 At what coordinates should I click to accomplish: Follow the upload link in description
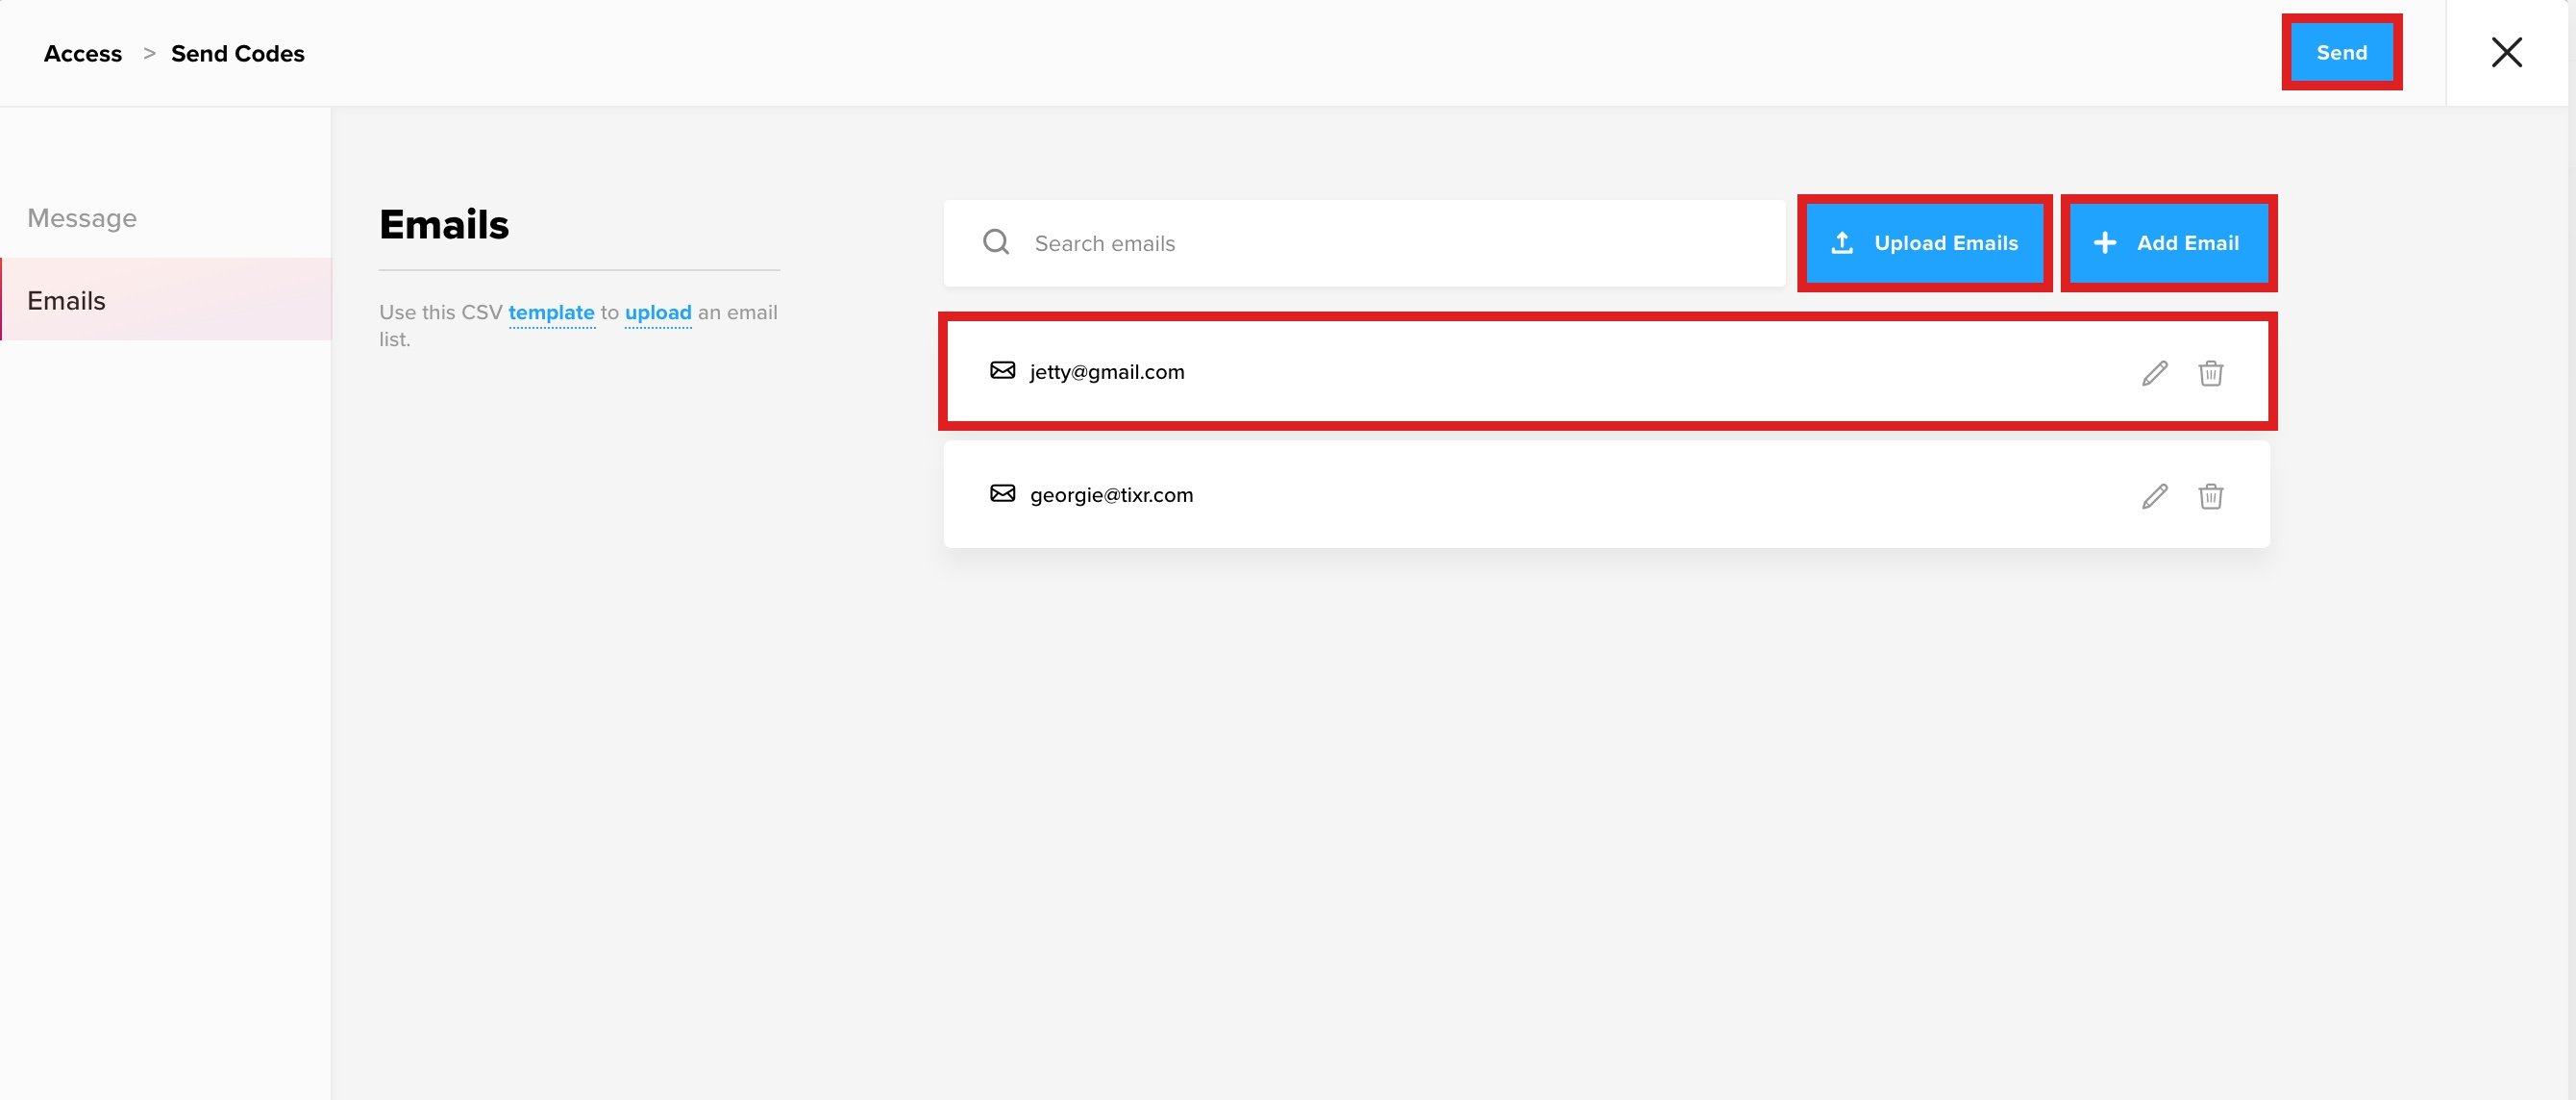click(658, 313)
